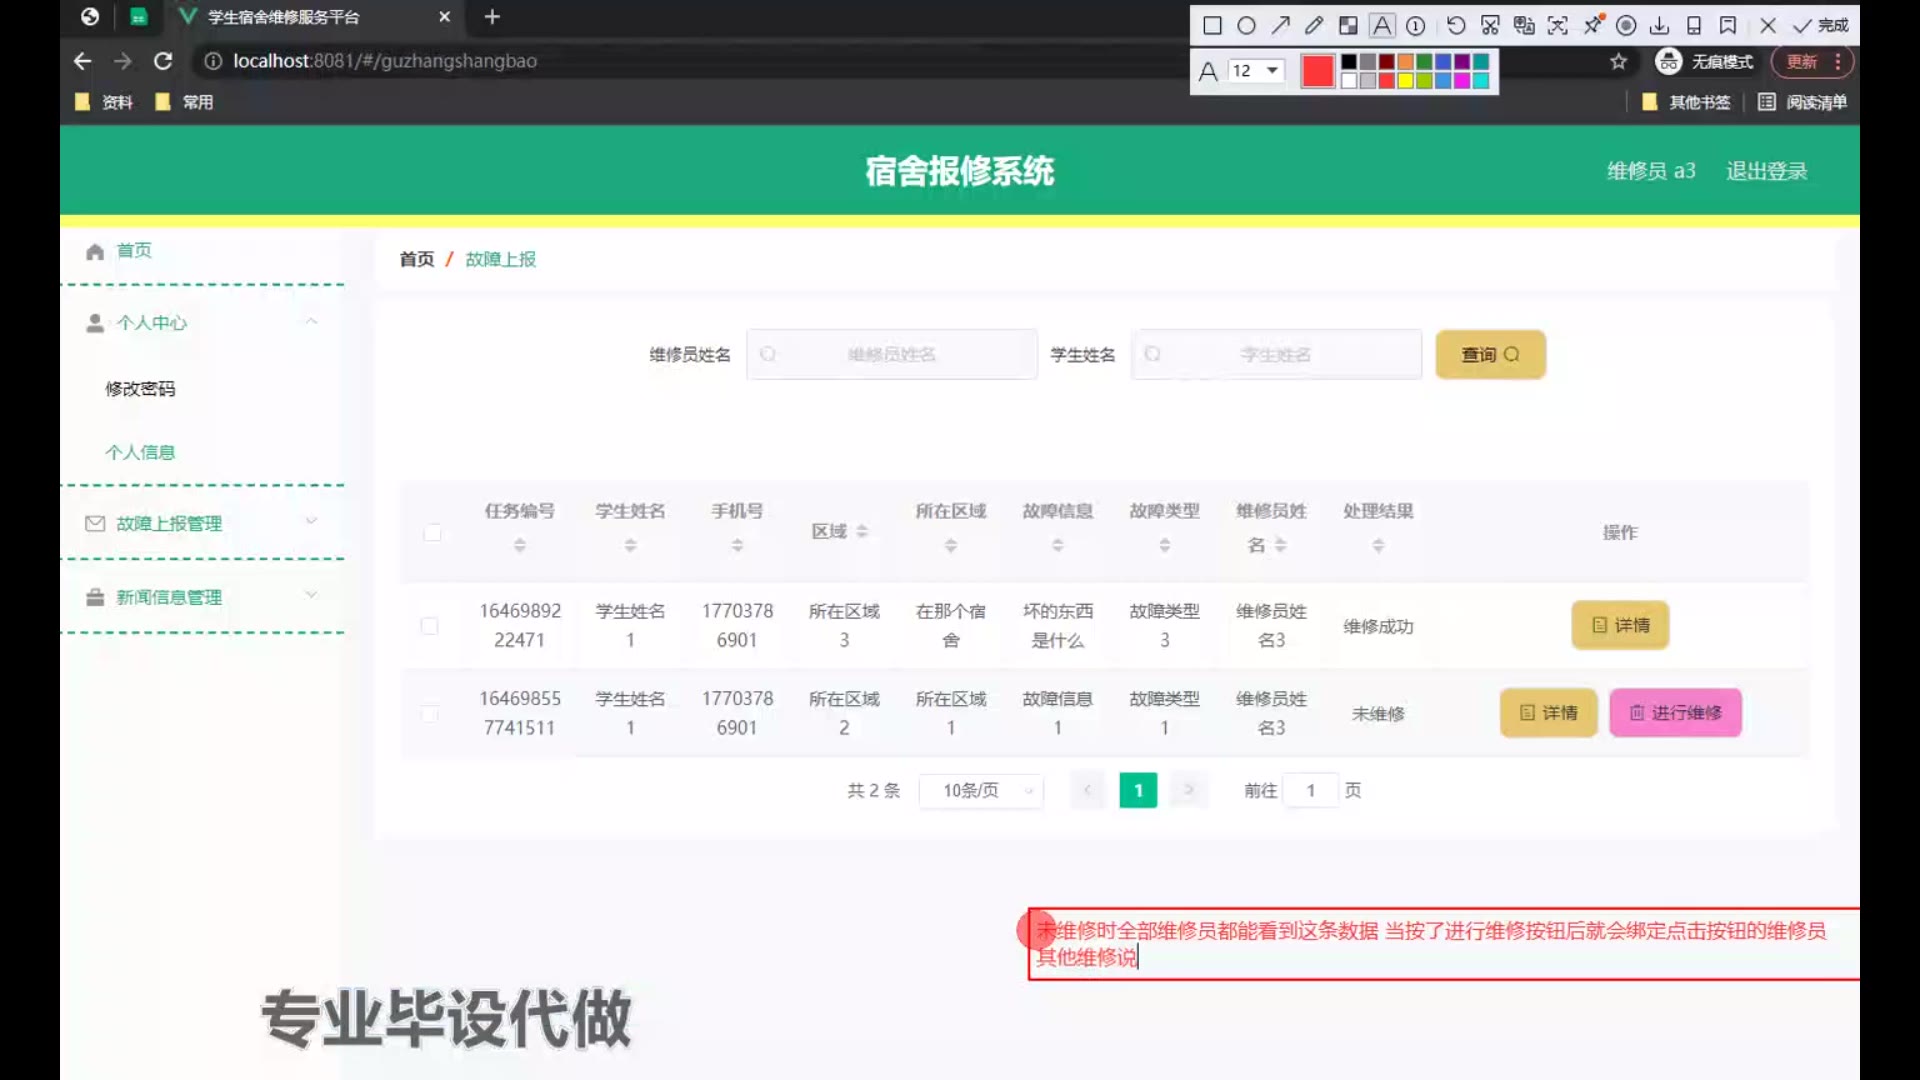Viewport: 1920px width, 1080px height.
Task: Select the ellipse annotation tool
Action: (1246, 26)
